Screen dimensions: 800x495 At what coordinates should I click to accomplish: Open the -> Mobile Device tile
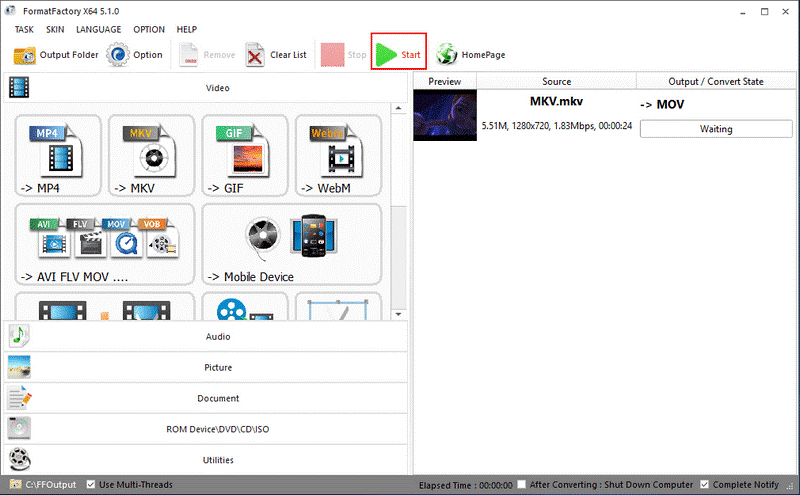tap(292, 244)
